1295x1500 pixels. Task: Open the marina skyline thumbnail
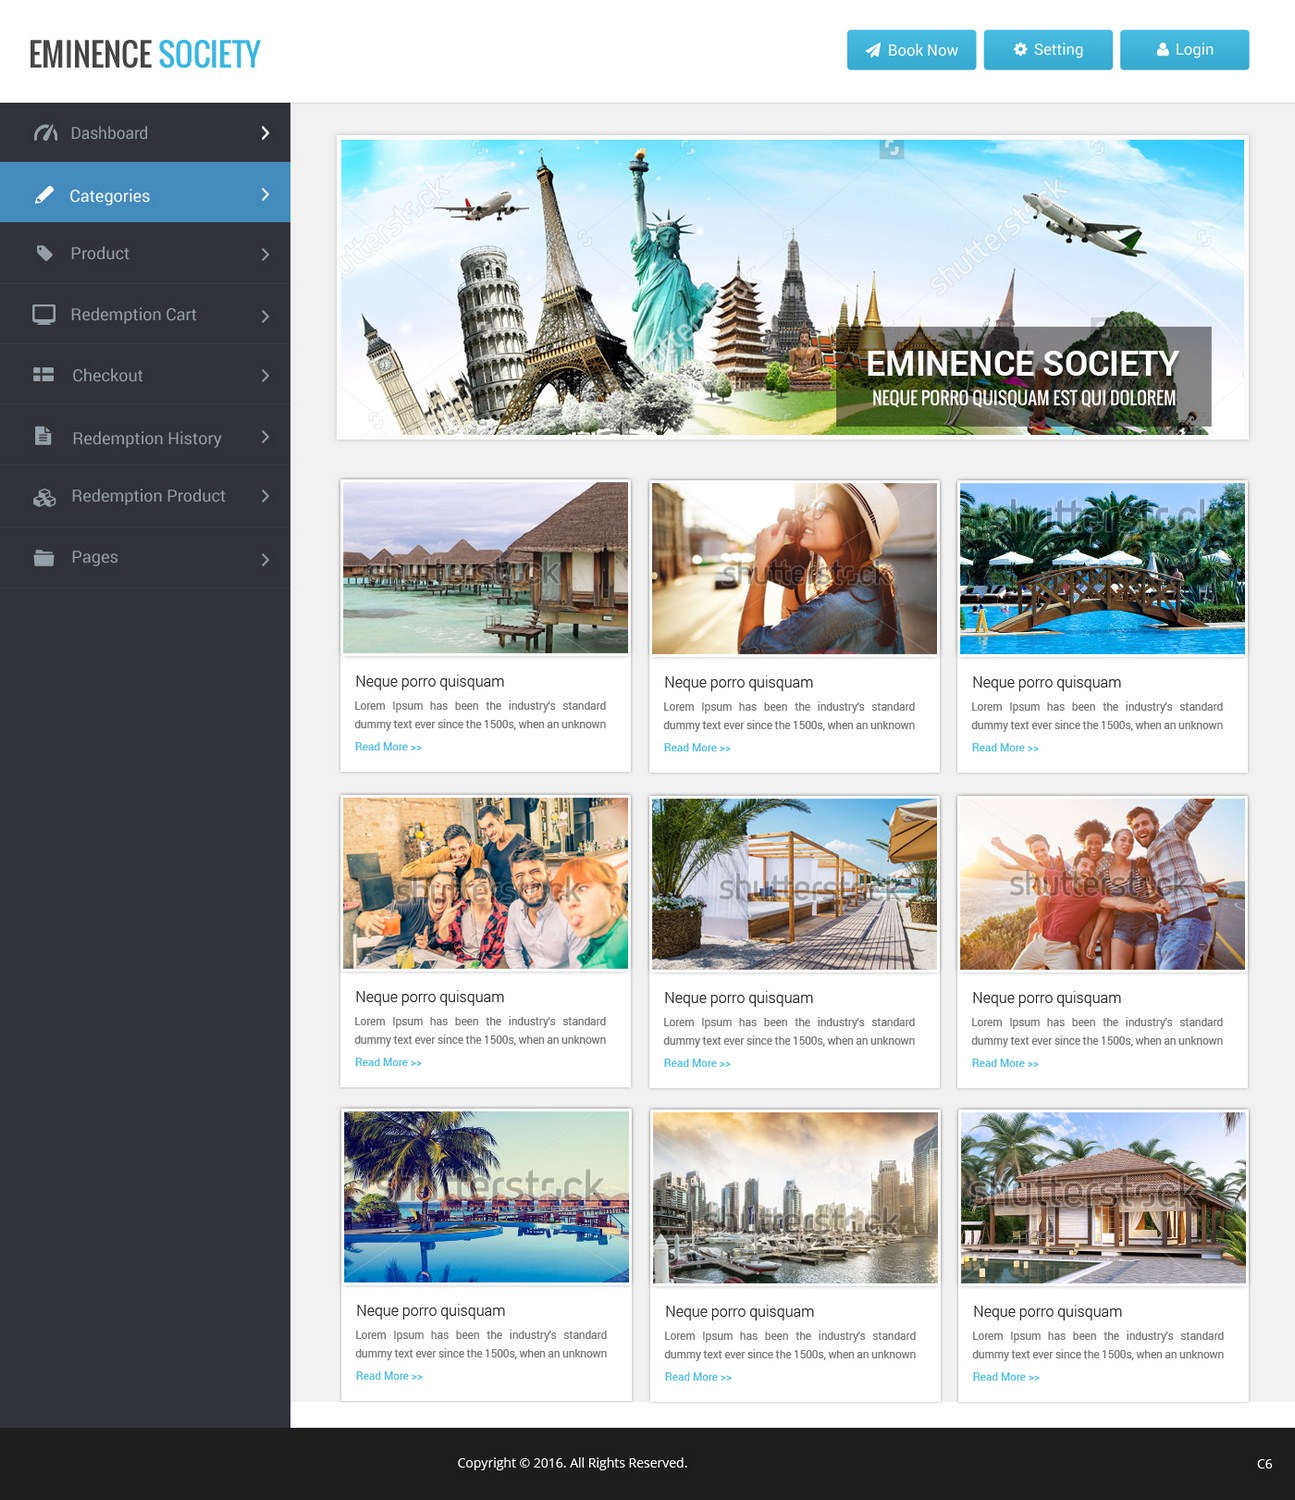click(x=796, y=1198)
